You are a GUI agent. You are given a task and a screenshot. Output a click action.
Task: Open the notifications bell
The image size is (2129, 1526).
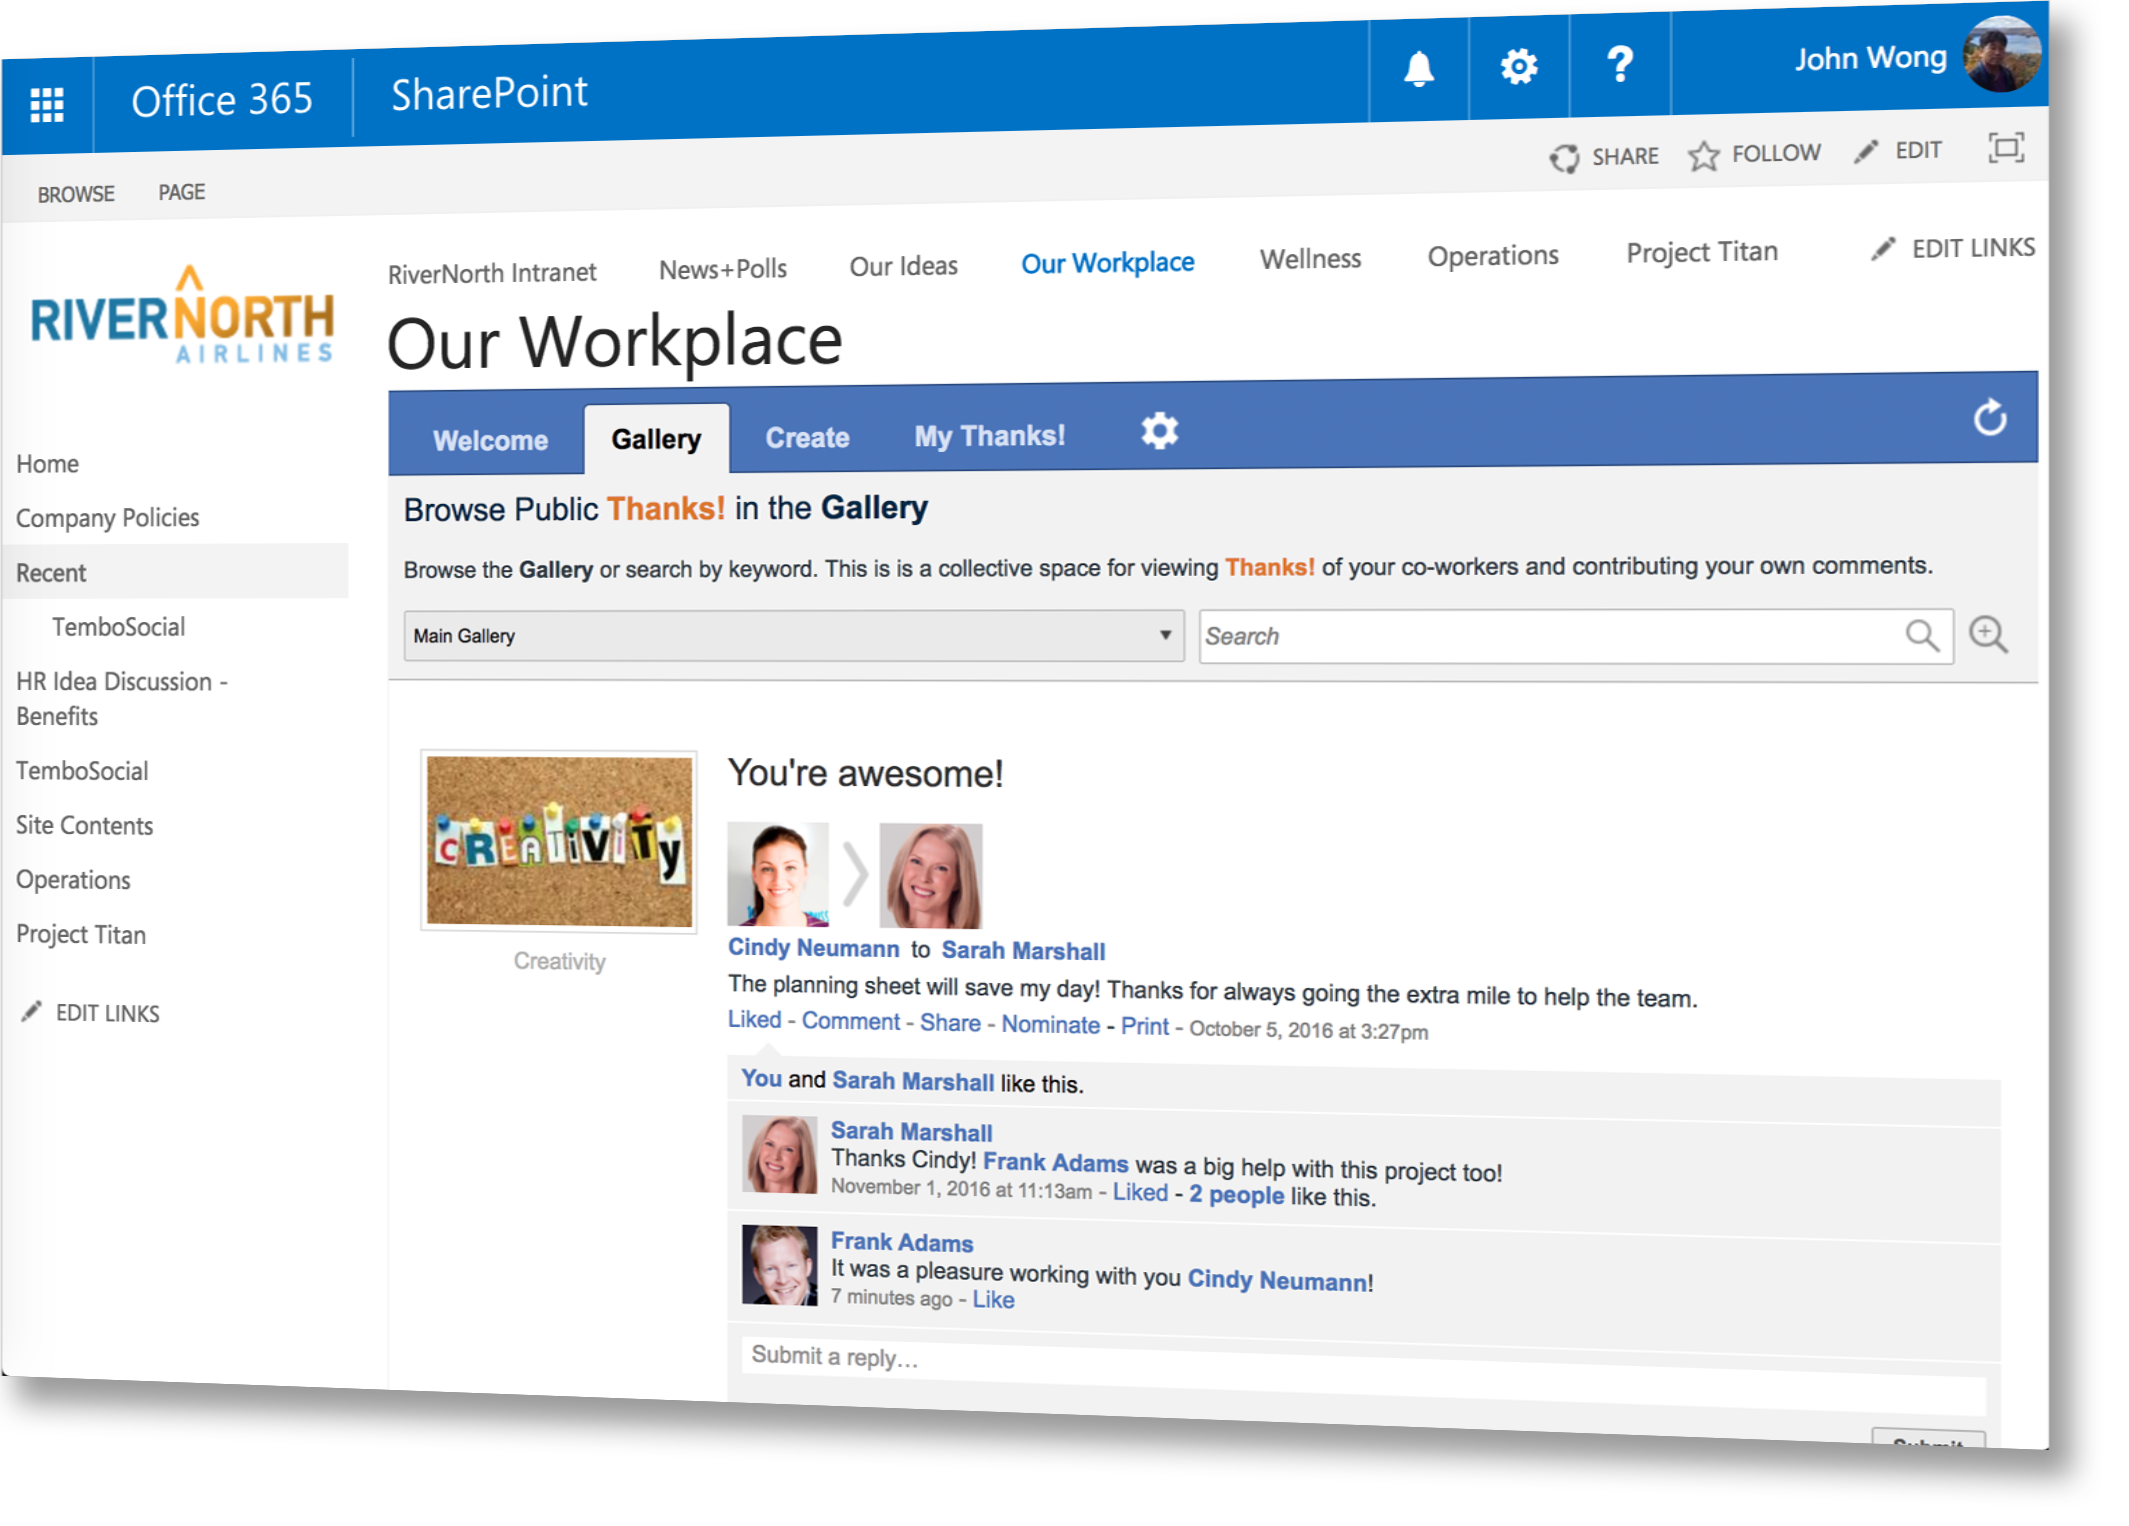click(x=1418, y=69)
